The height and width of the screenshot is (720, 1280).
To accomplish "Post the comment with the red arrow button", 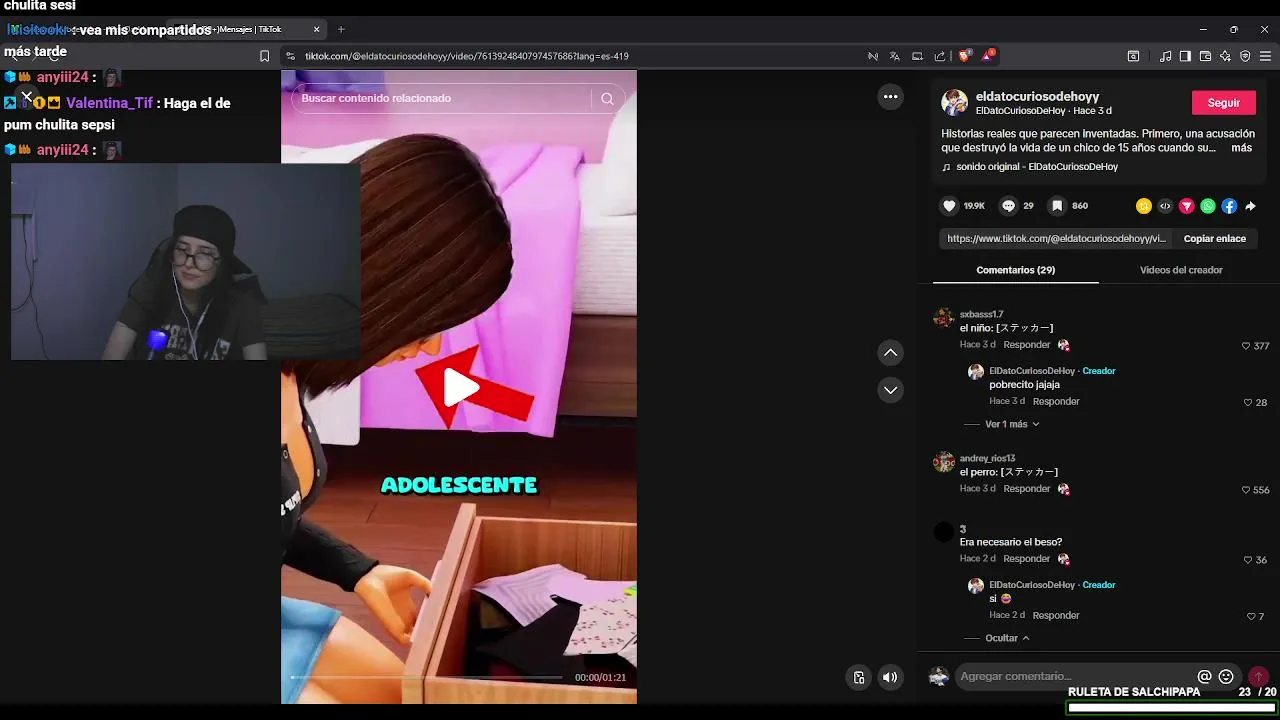I will [x=1258, y=677].
